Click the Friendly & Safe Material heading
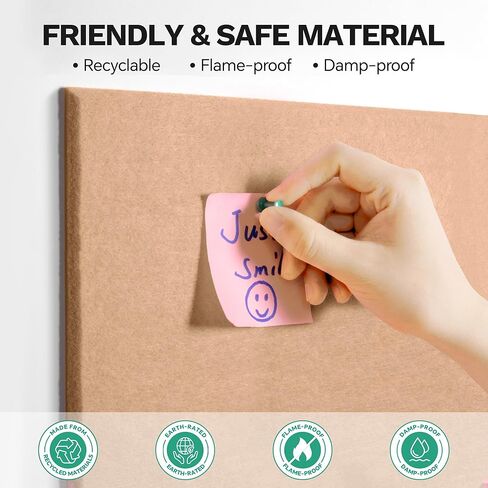488x488 pixels. pyautogui.click(x=243, y=35)
